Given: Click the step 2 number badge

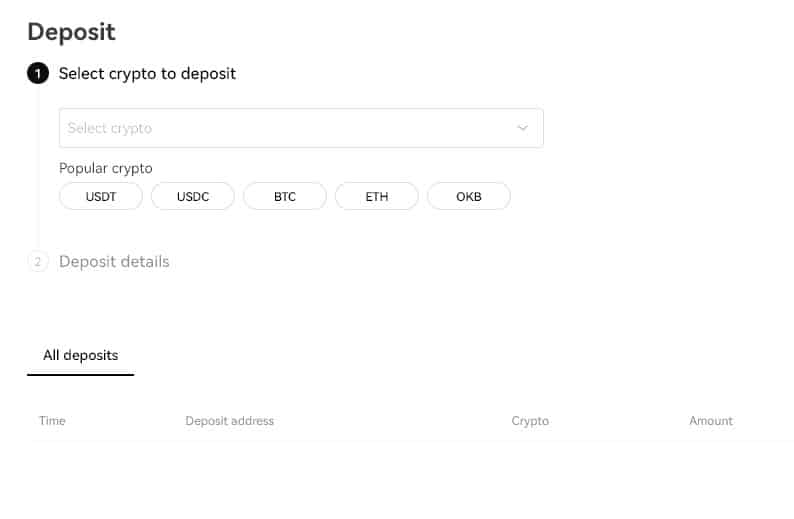Looking at the screenshot, I should tap(38, 262).
